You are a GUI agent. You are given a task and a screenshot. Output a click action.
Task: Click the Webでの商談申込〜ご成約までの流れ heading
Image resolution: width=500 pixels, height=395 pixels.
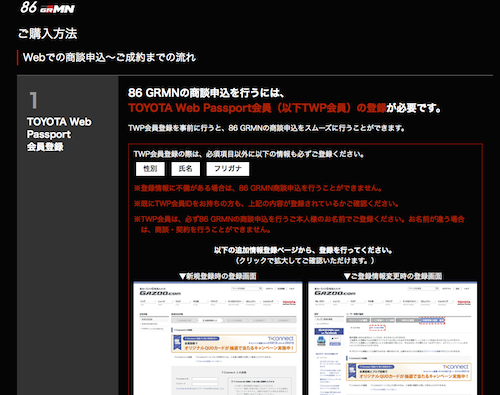[x=109, y=57]
